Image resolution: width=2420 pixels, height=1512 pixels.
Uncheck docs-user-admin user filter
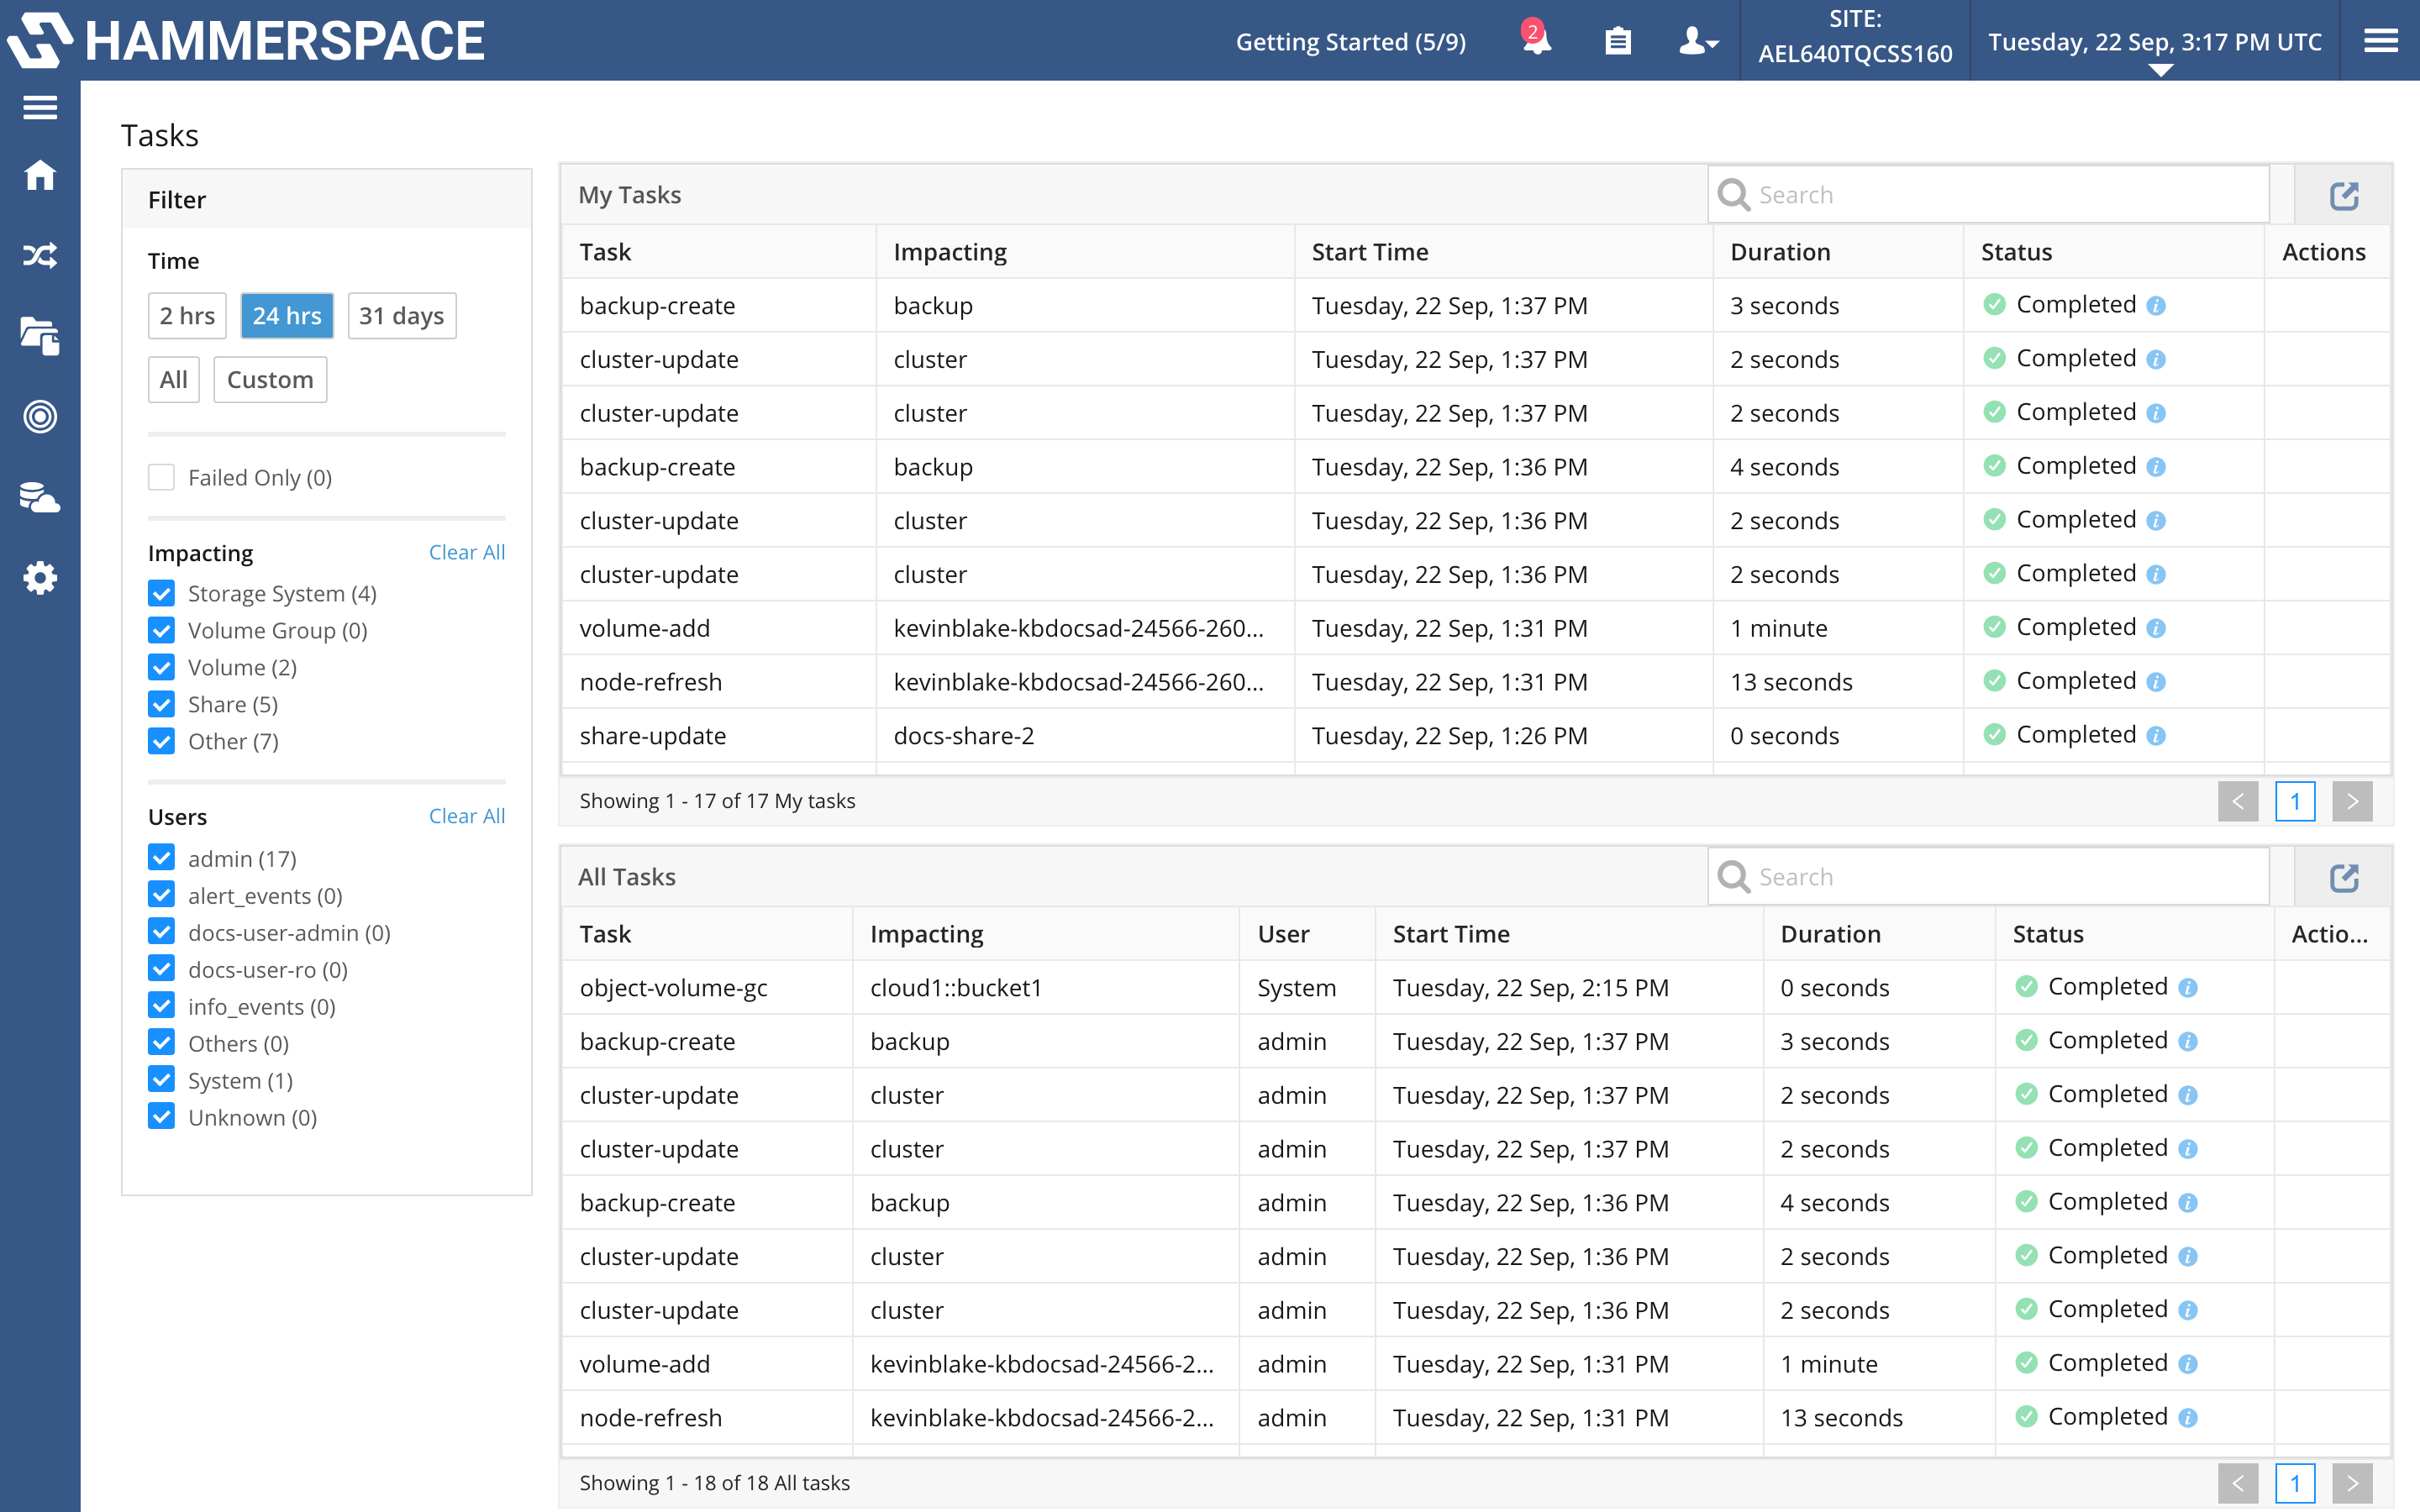click(161, 932)
